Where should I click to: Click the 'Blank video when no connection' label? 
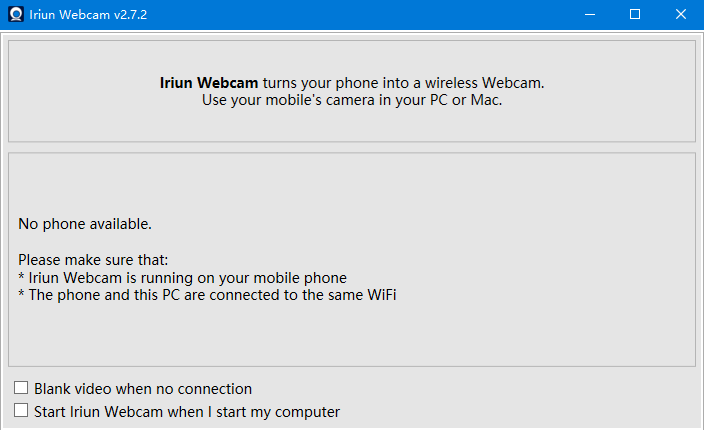[143, 389]
